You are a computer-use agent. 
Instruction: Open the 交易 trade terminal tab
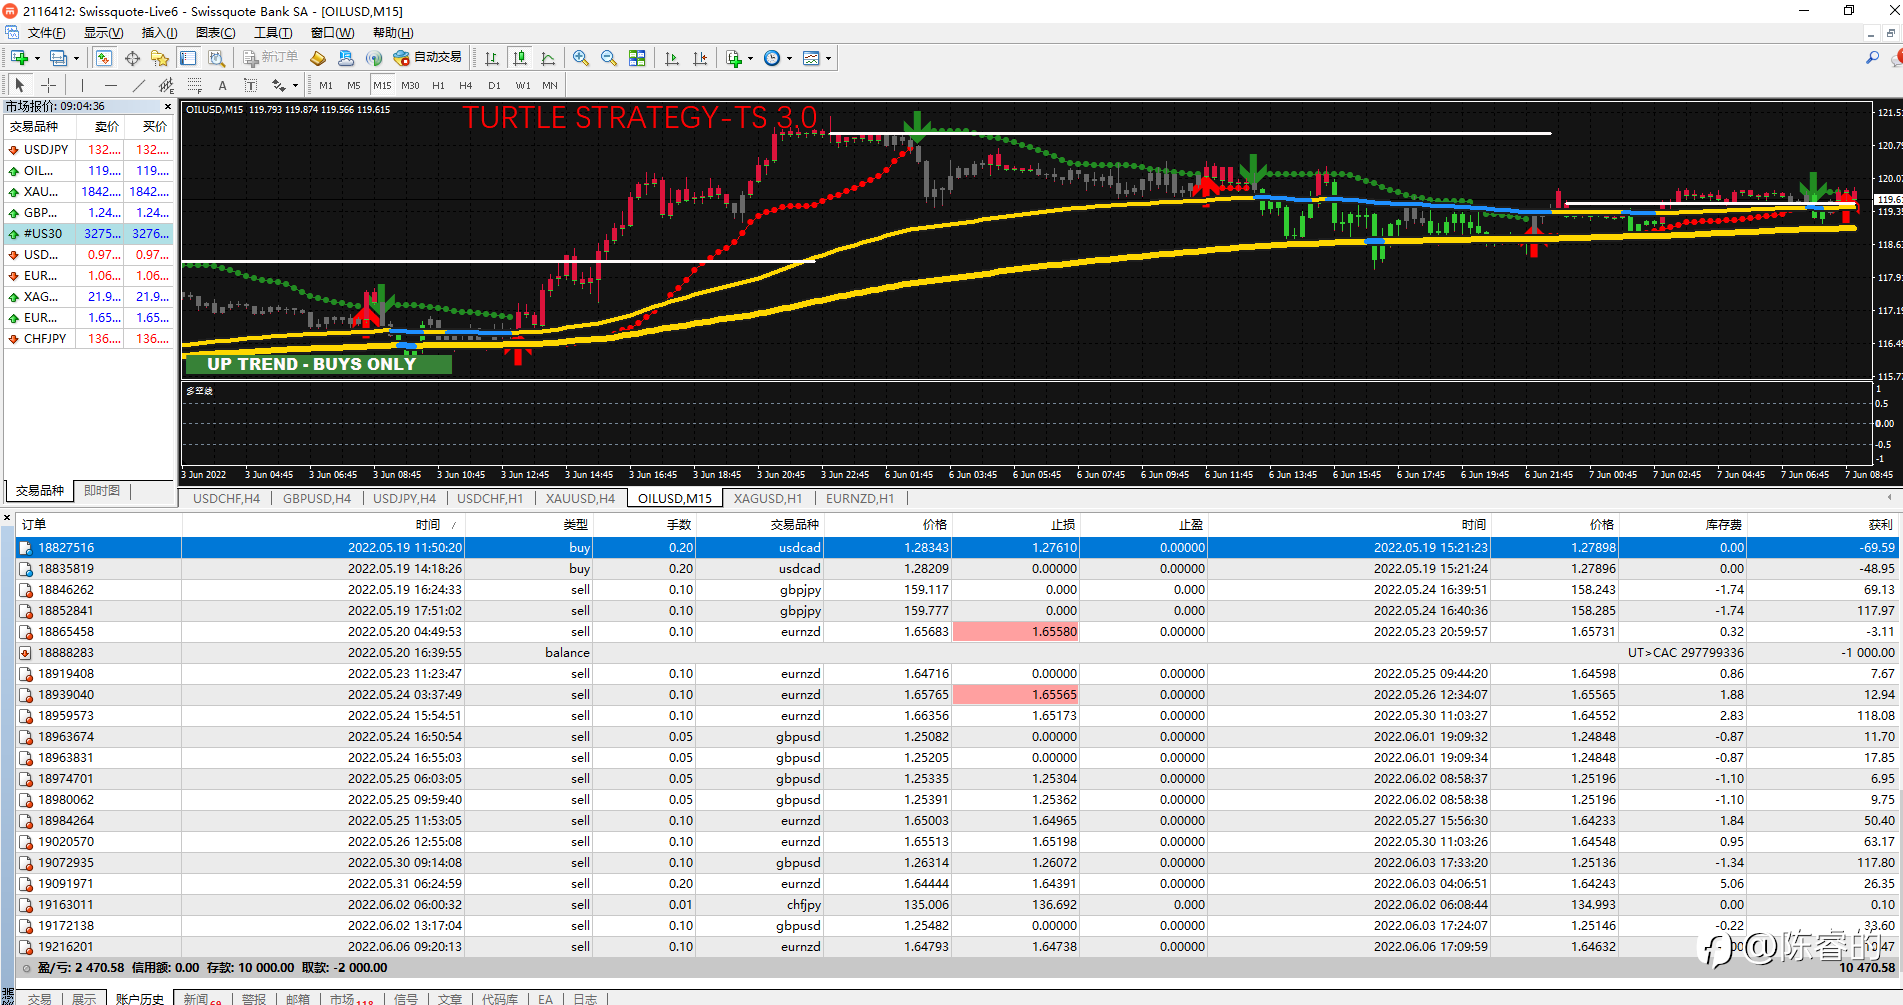click(x=40, y=998)
